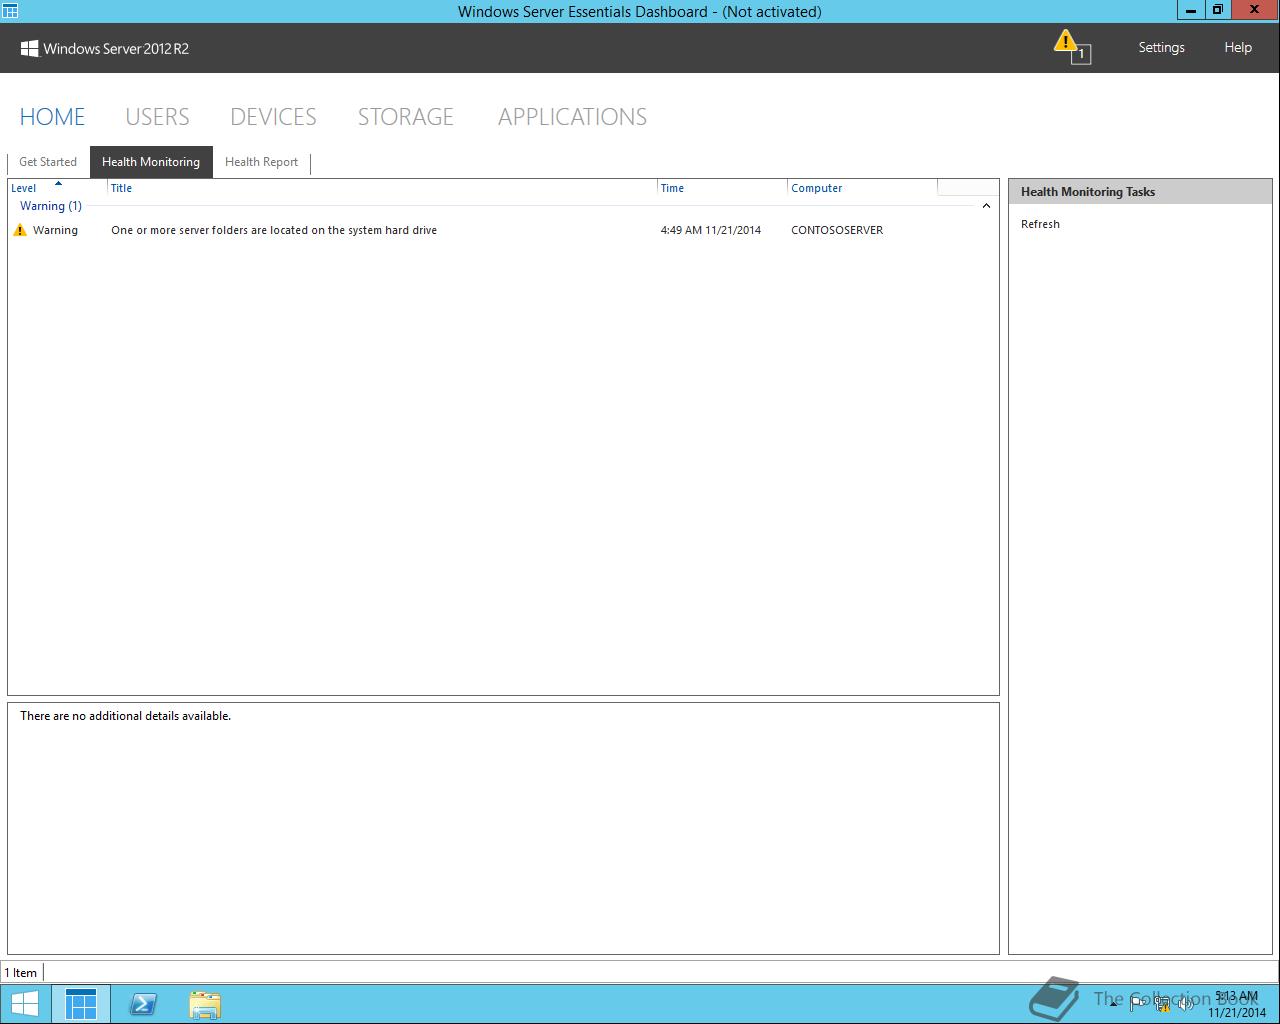The width and height of the screenshot is (1280, 1024).
Task: Sort by the Time column header
Action: (722, 188)
